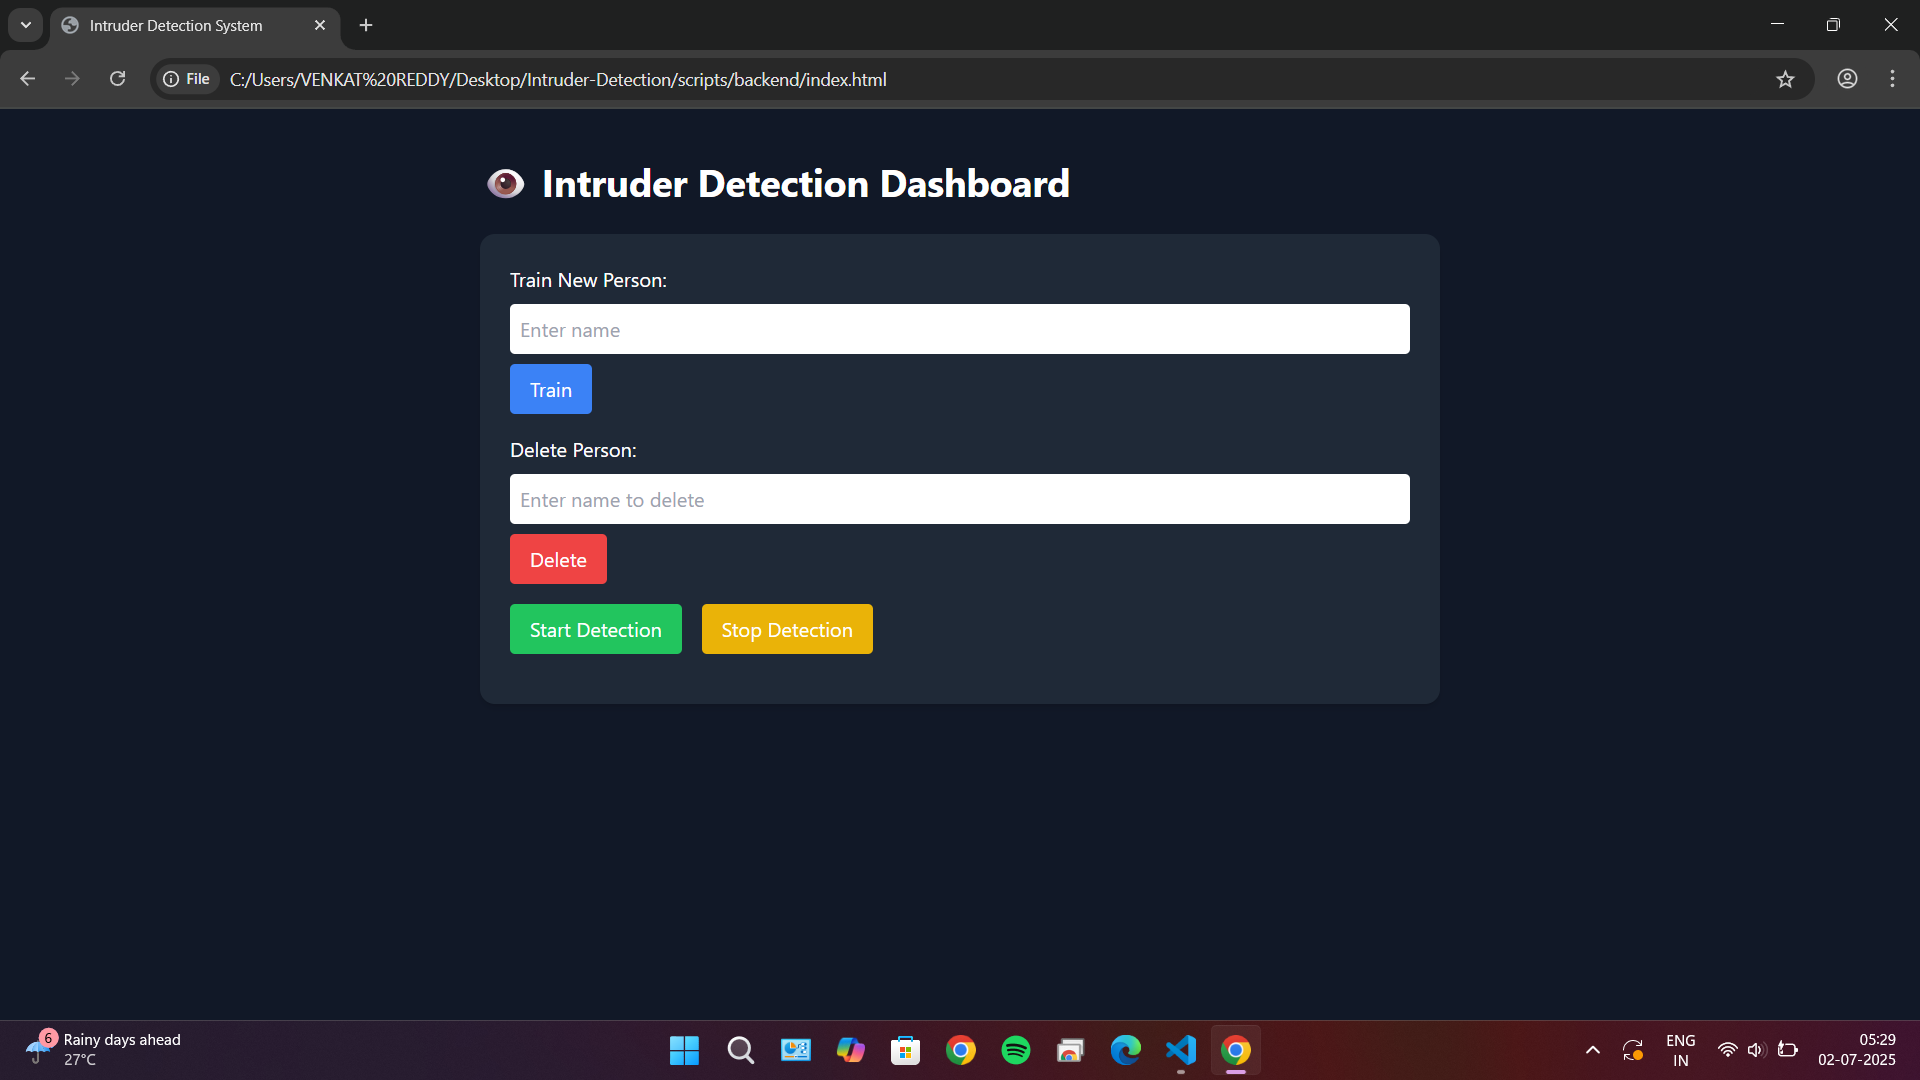Click the Windows Search icon
The image size is (1920, 1080).
point(739,1050)
